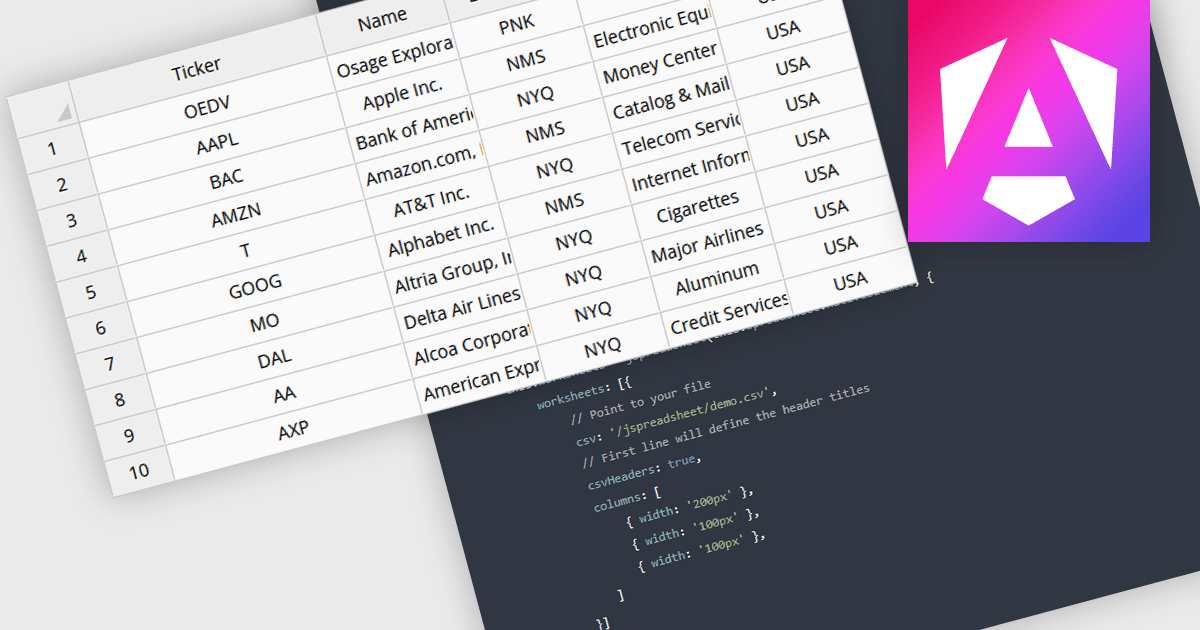The image size is (1200, 630).
Task: Click the NYQ cell in American Express row
Action: coord(603,347)
